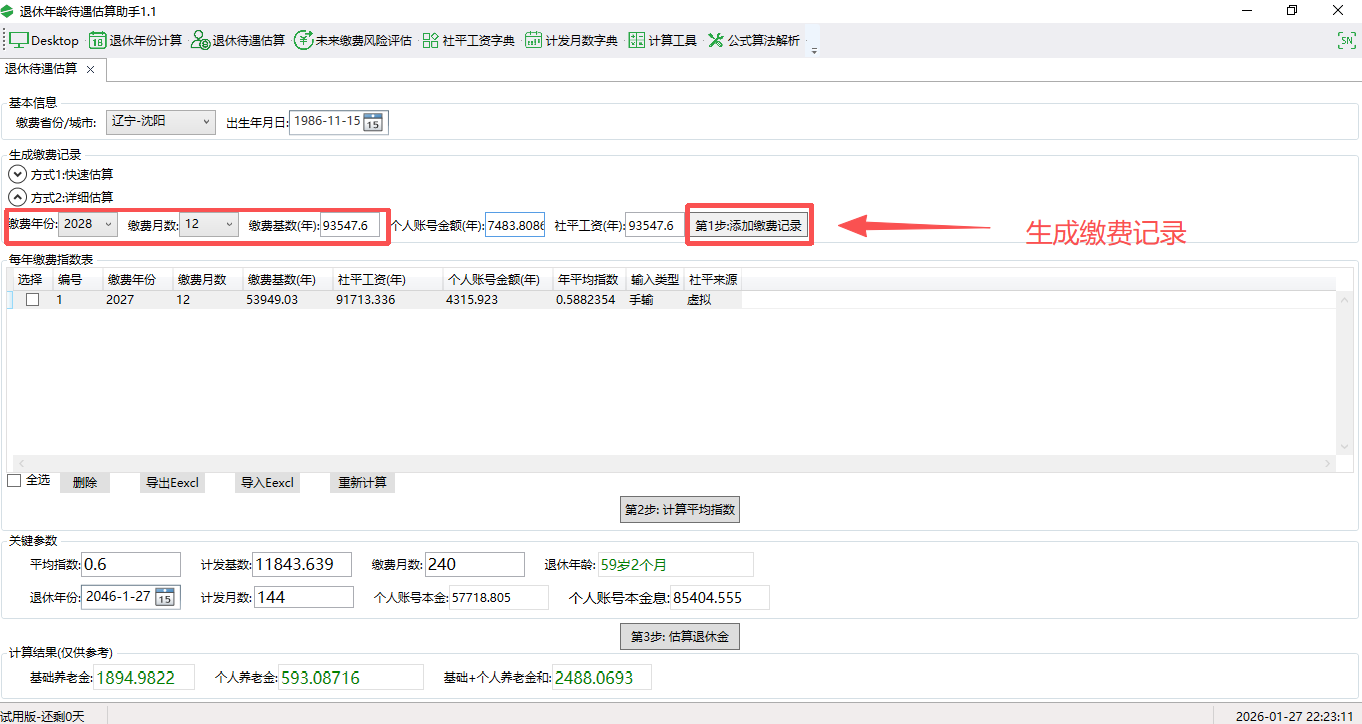Click the green SN icon at top right

1346,40
